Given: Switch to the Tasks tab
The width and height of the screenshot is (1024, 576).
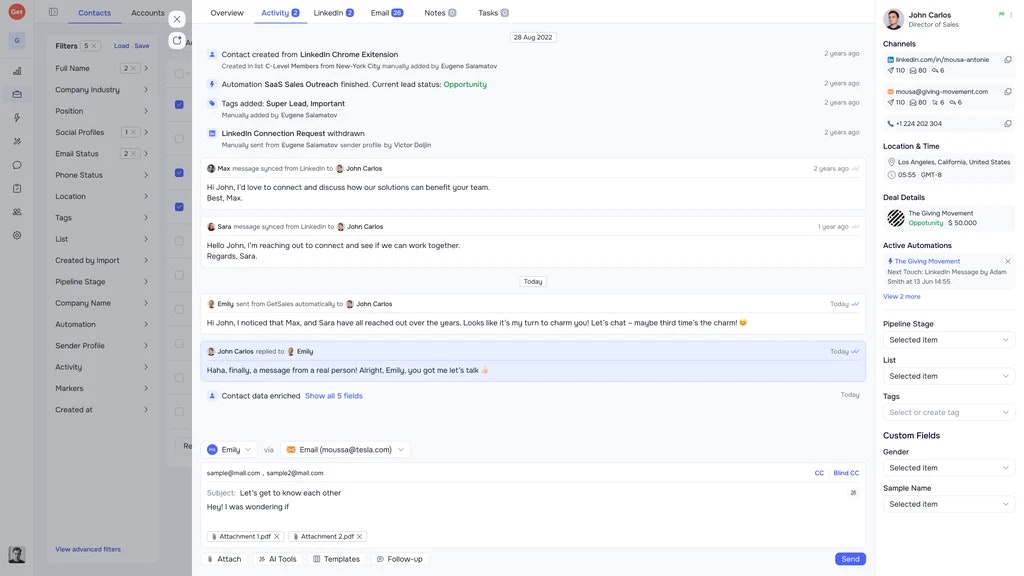Looking at the screenshot, I should [493, 12].
